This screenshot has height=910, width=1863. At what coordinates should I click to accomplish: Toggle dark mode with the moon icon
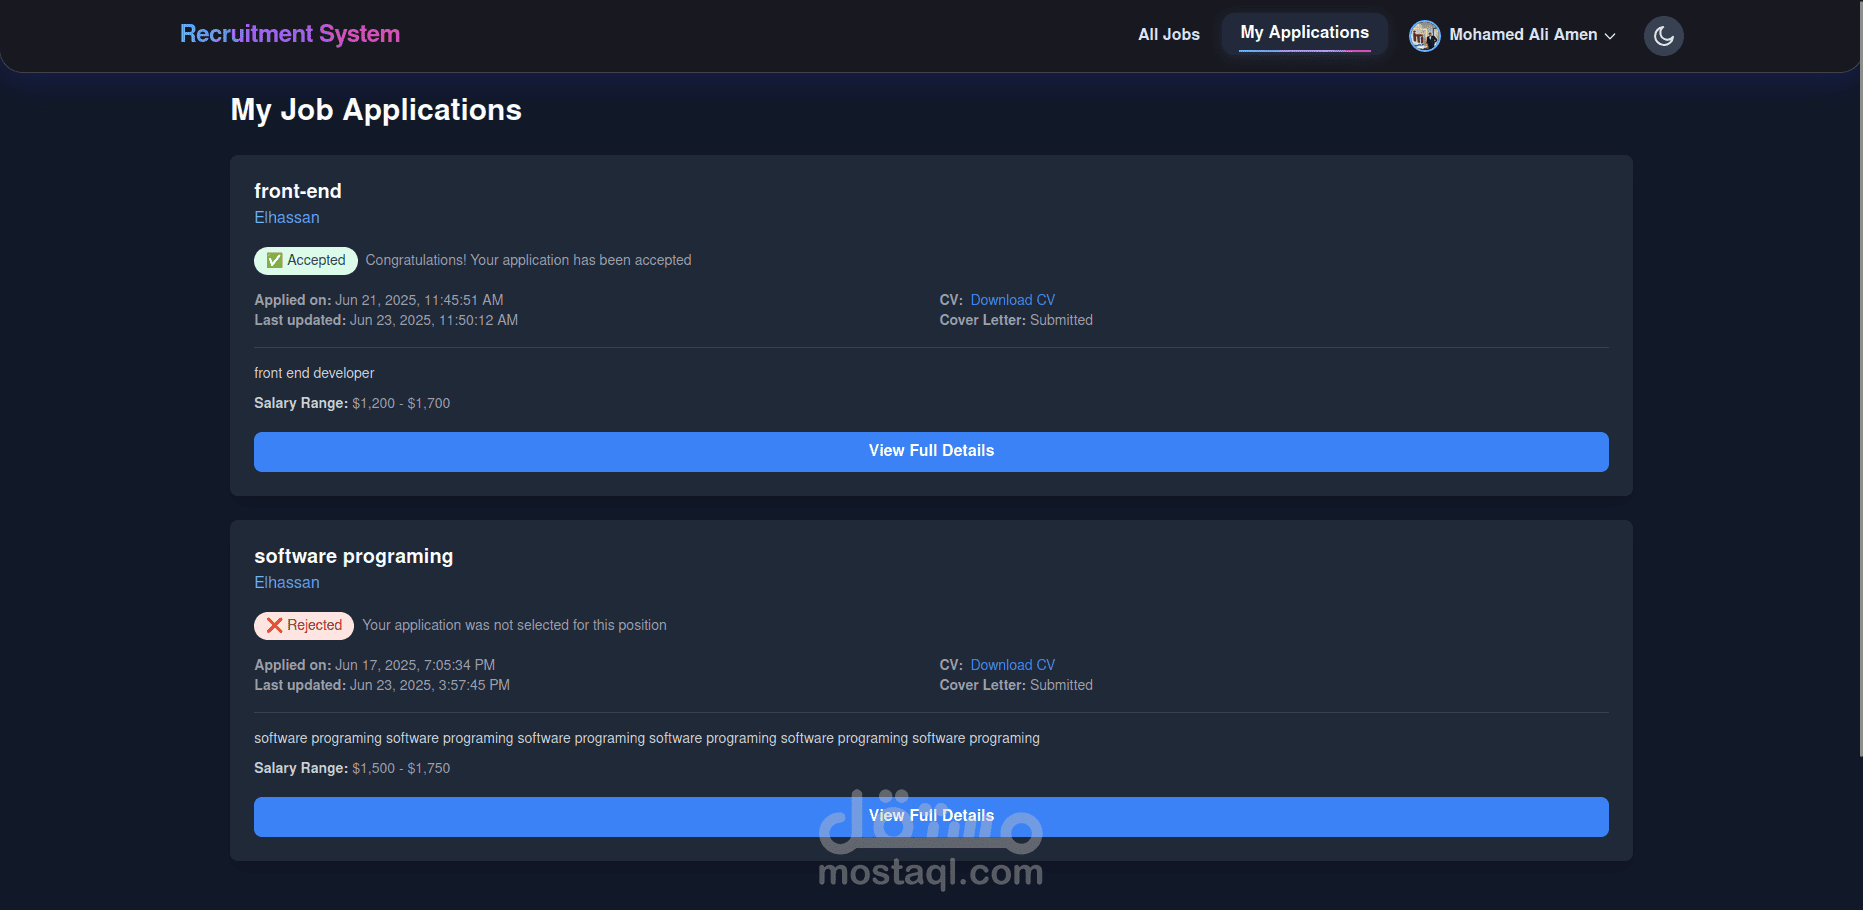pyautogui.click(x=1663, y=36)
